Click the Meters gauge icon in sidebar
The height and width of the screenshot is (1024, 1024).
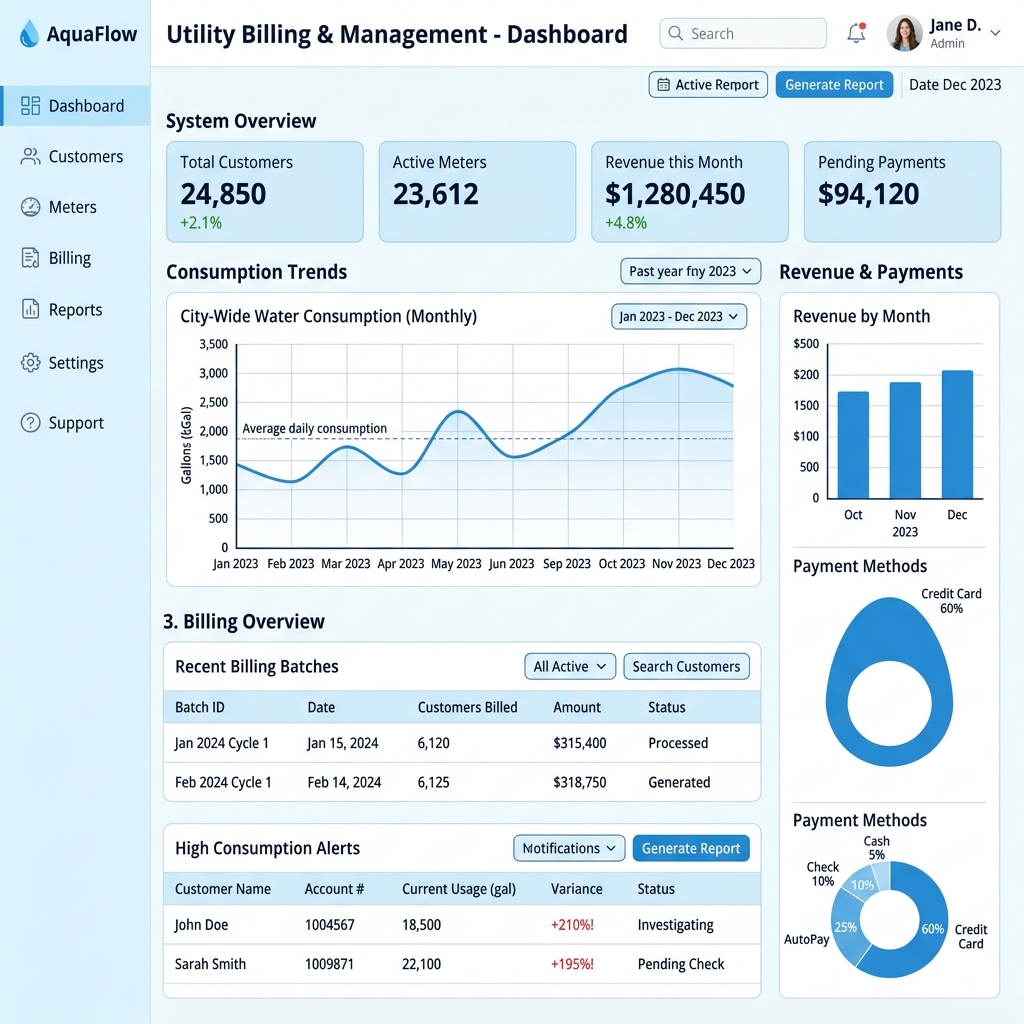point(30,207)
